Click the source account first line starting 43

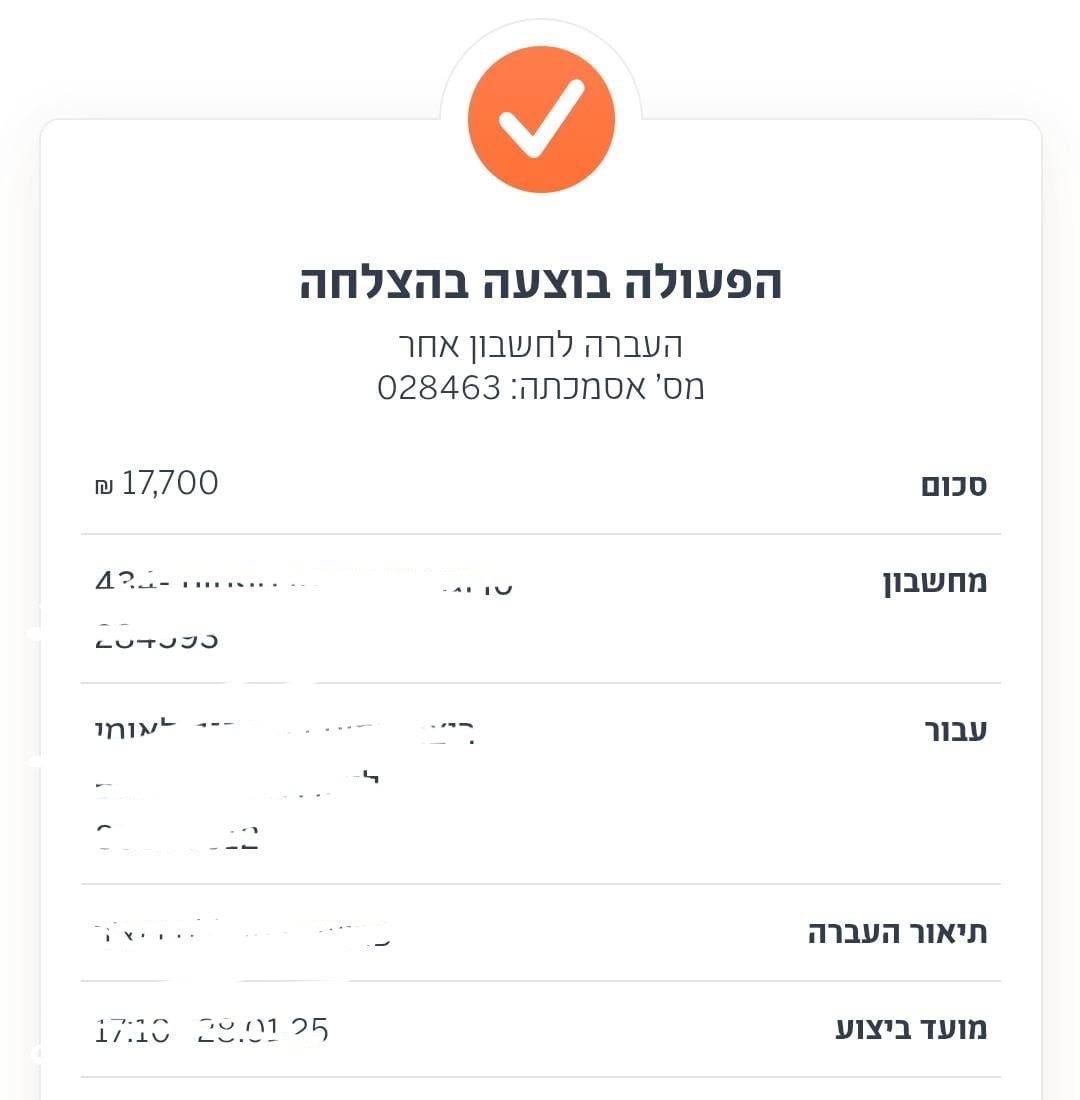(x=304, y=582)
